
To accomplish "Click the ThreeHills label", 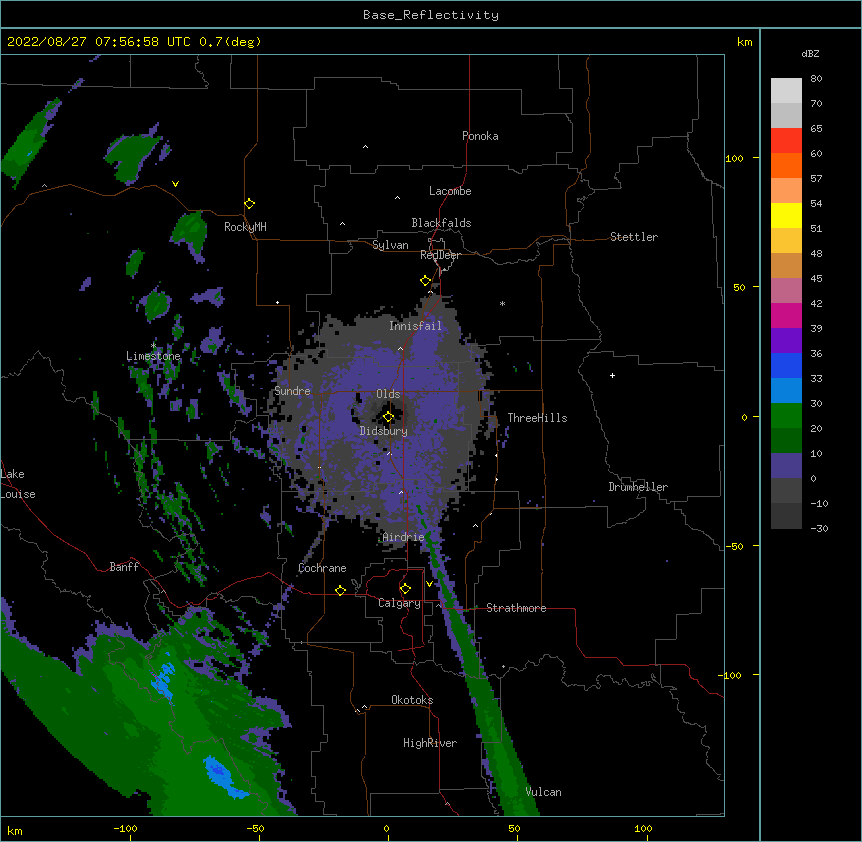I will coord(537,418).
